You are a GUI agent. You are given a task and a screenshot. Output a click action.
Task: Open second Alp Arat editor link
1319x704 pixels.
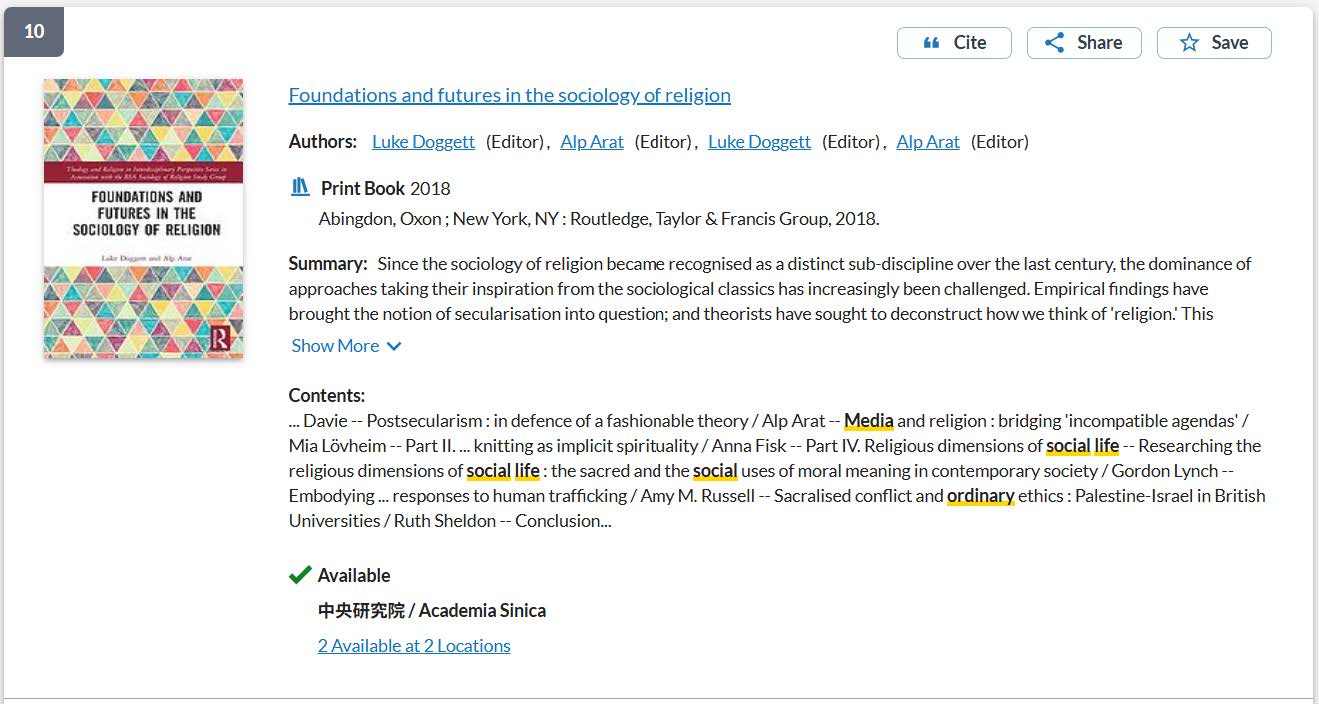pos(928,142)
